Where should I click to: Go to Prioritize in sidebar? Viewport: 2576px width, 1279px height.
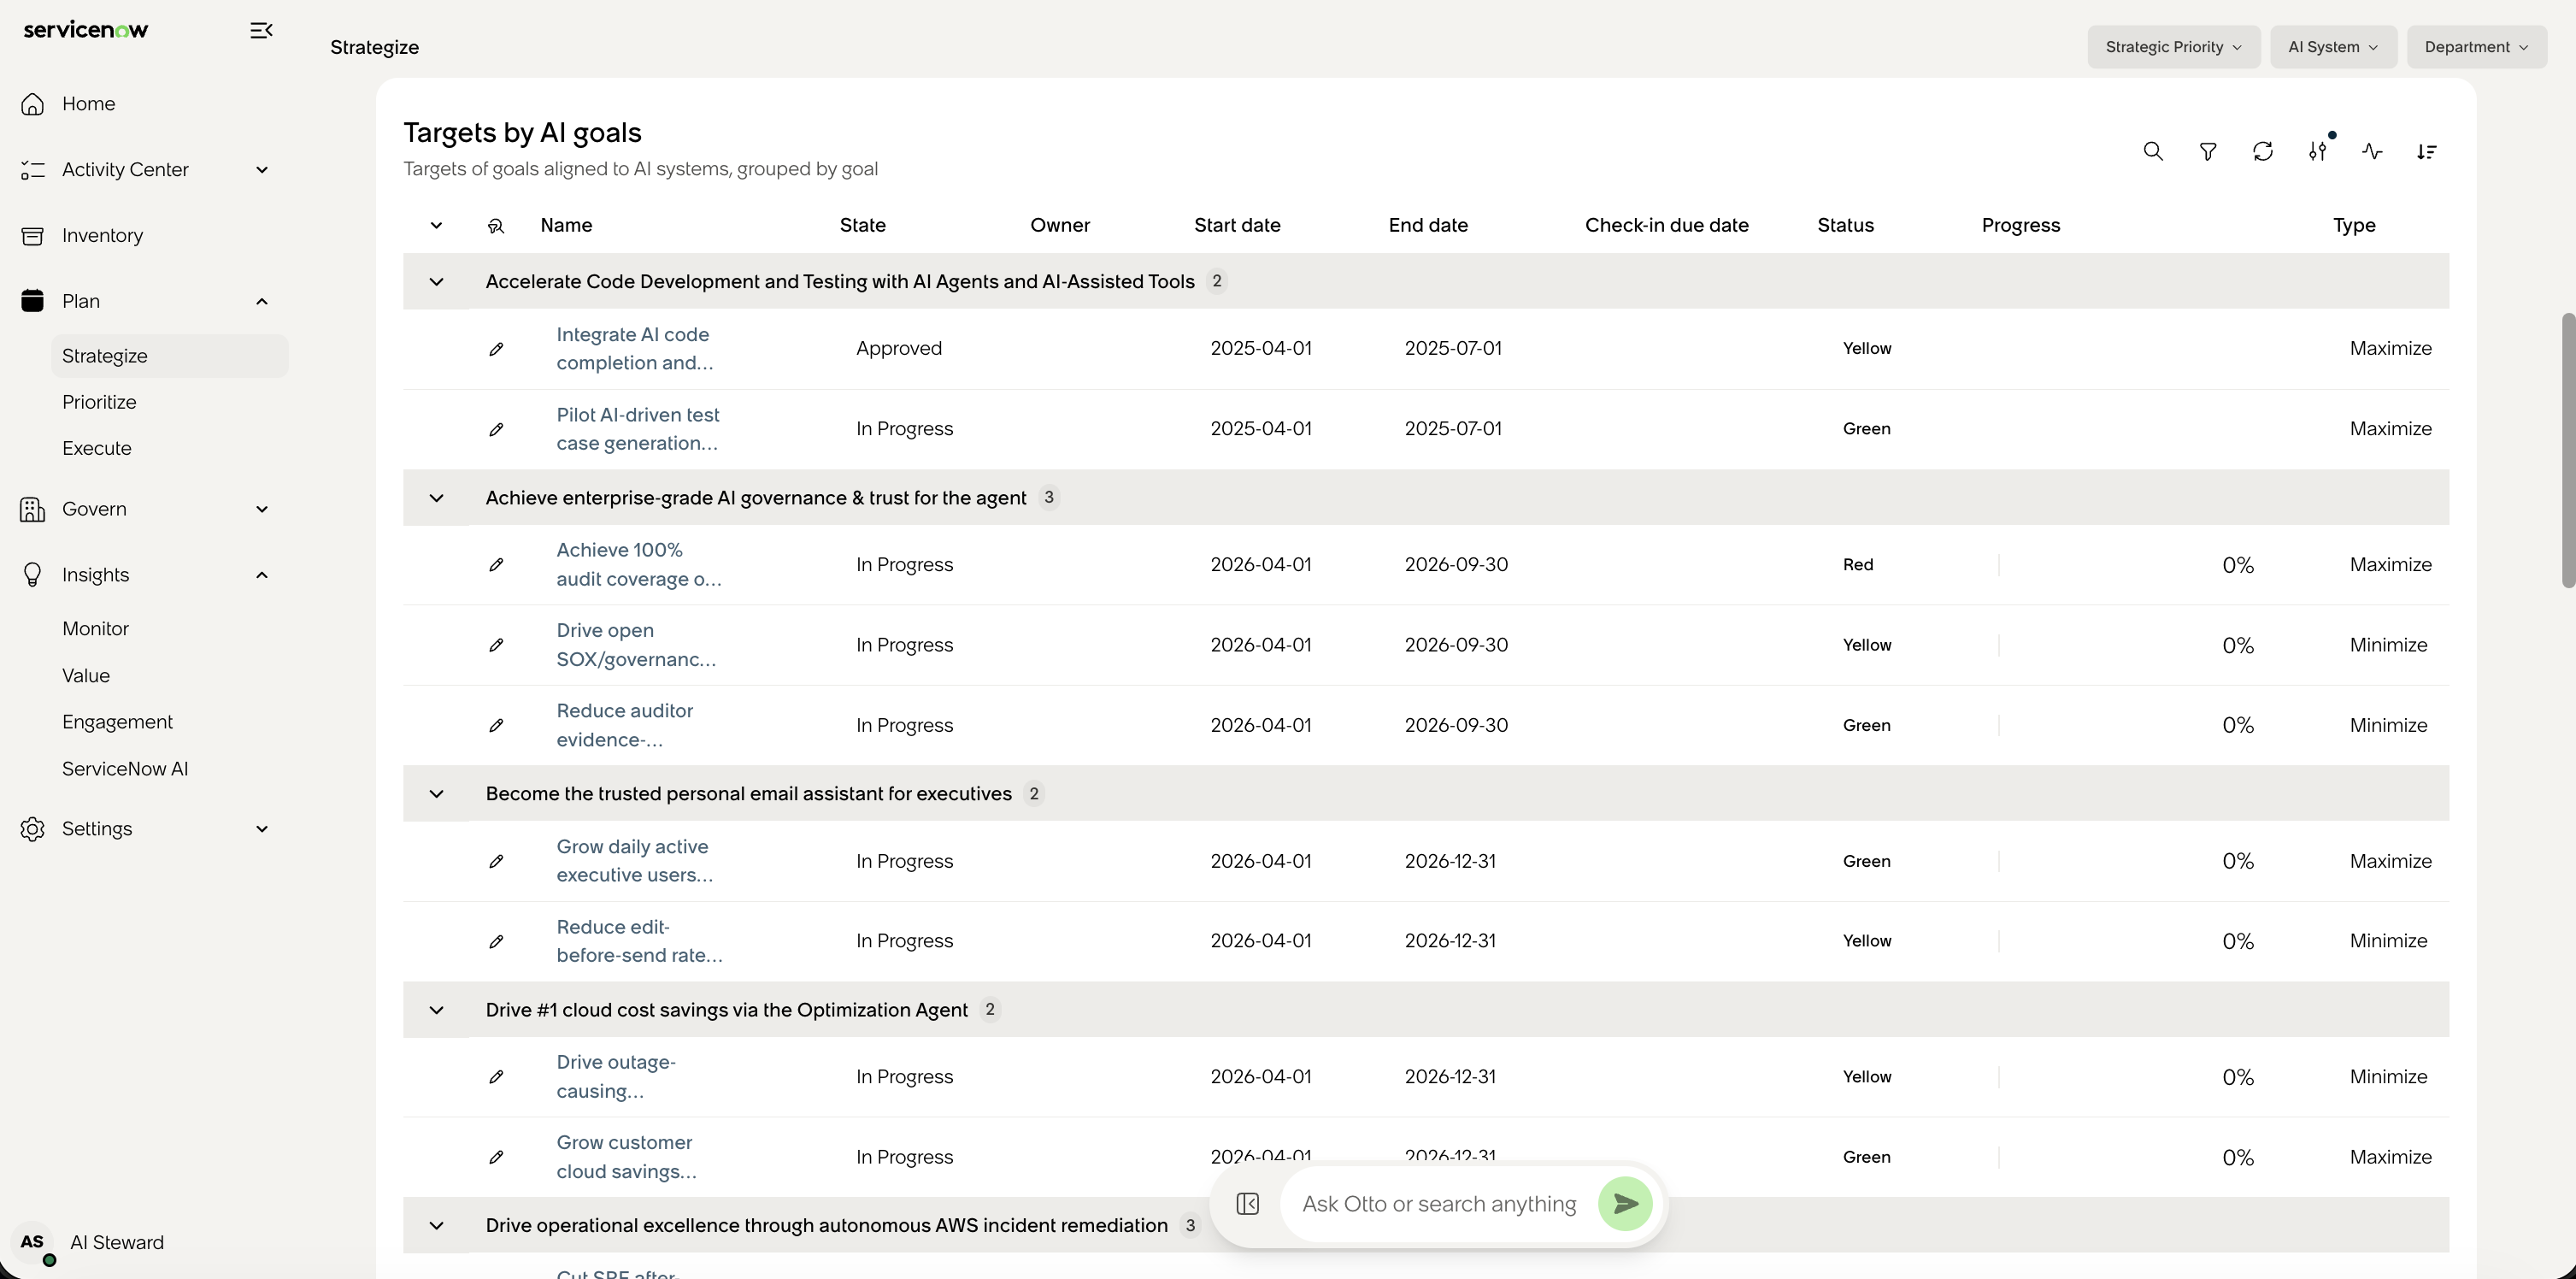99,402
